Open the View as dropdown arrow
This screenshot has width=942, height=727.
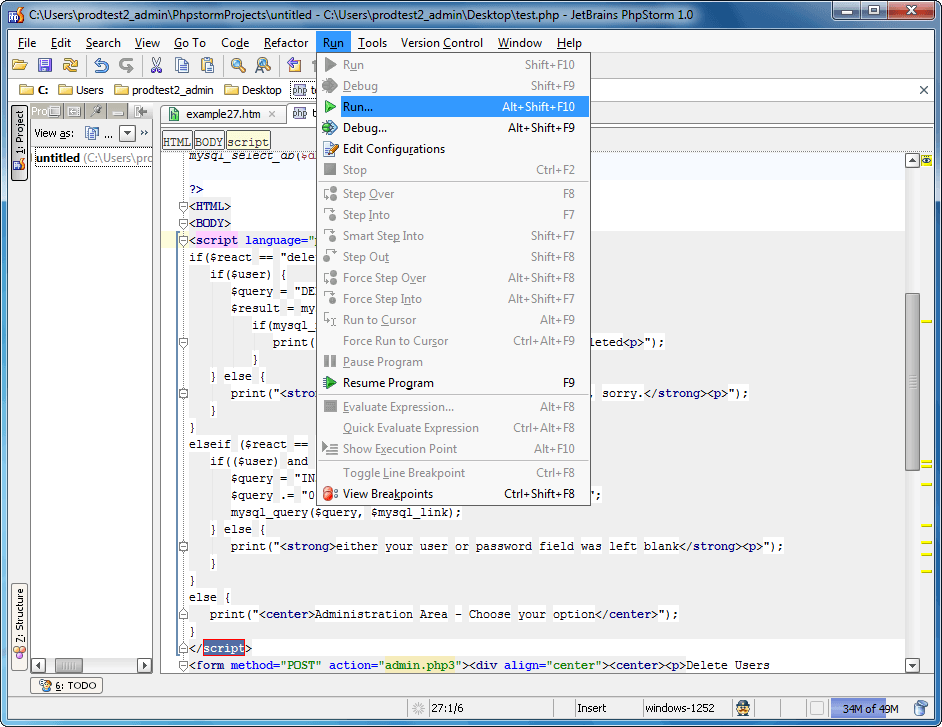(x=127, y=133)
